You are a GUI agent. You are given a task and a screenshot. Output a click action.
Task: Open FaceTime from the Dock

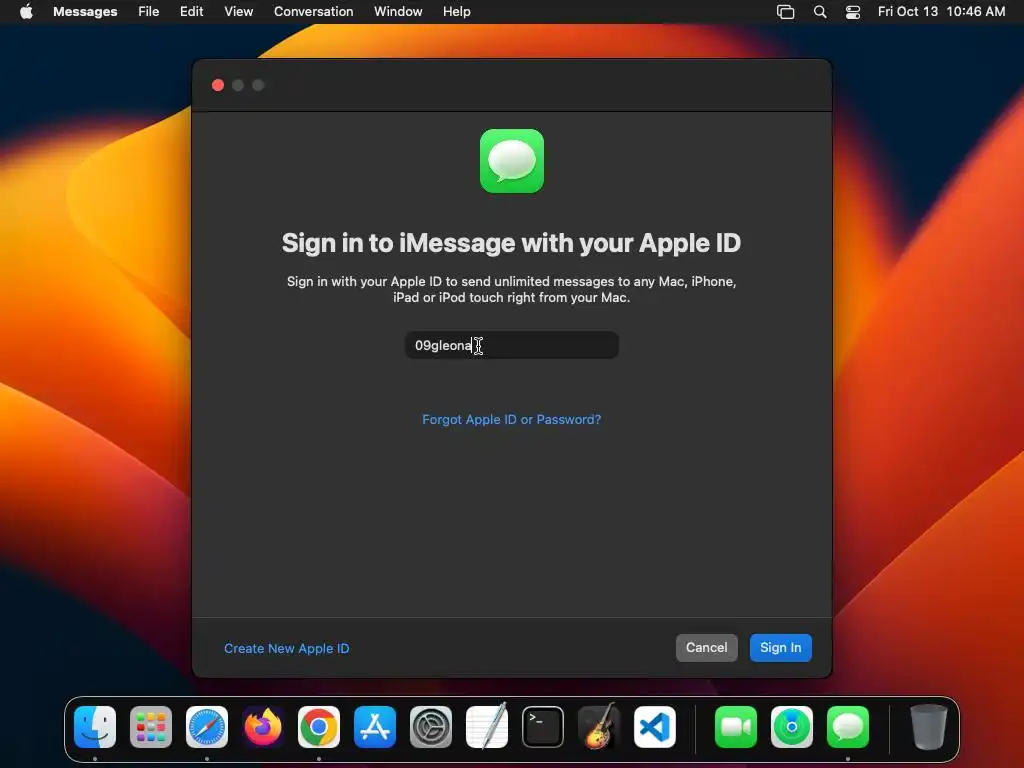click(x=736, y=726)
